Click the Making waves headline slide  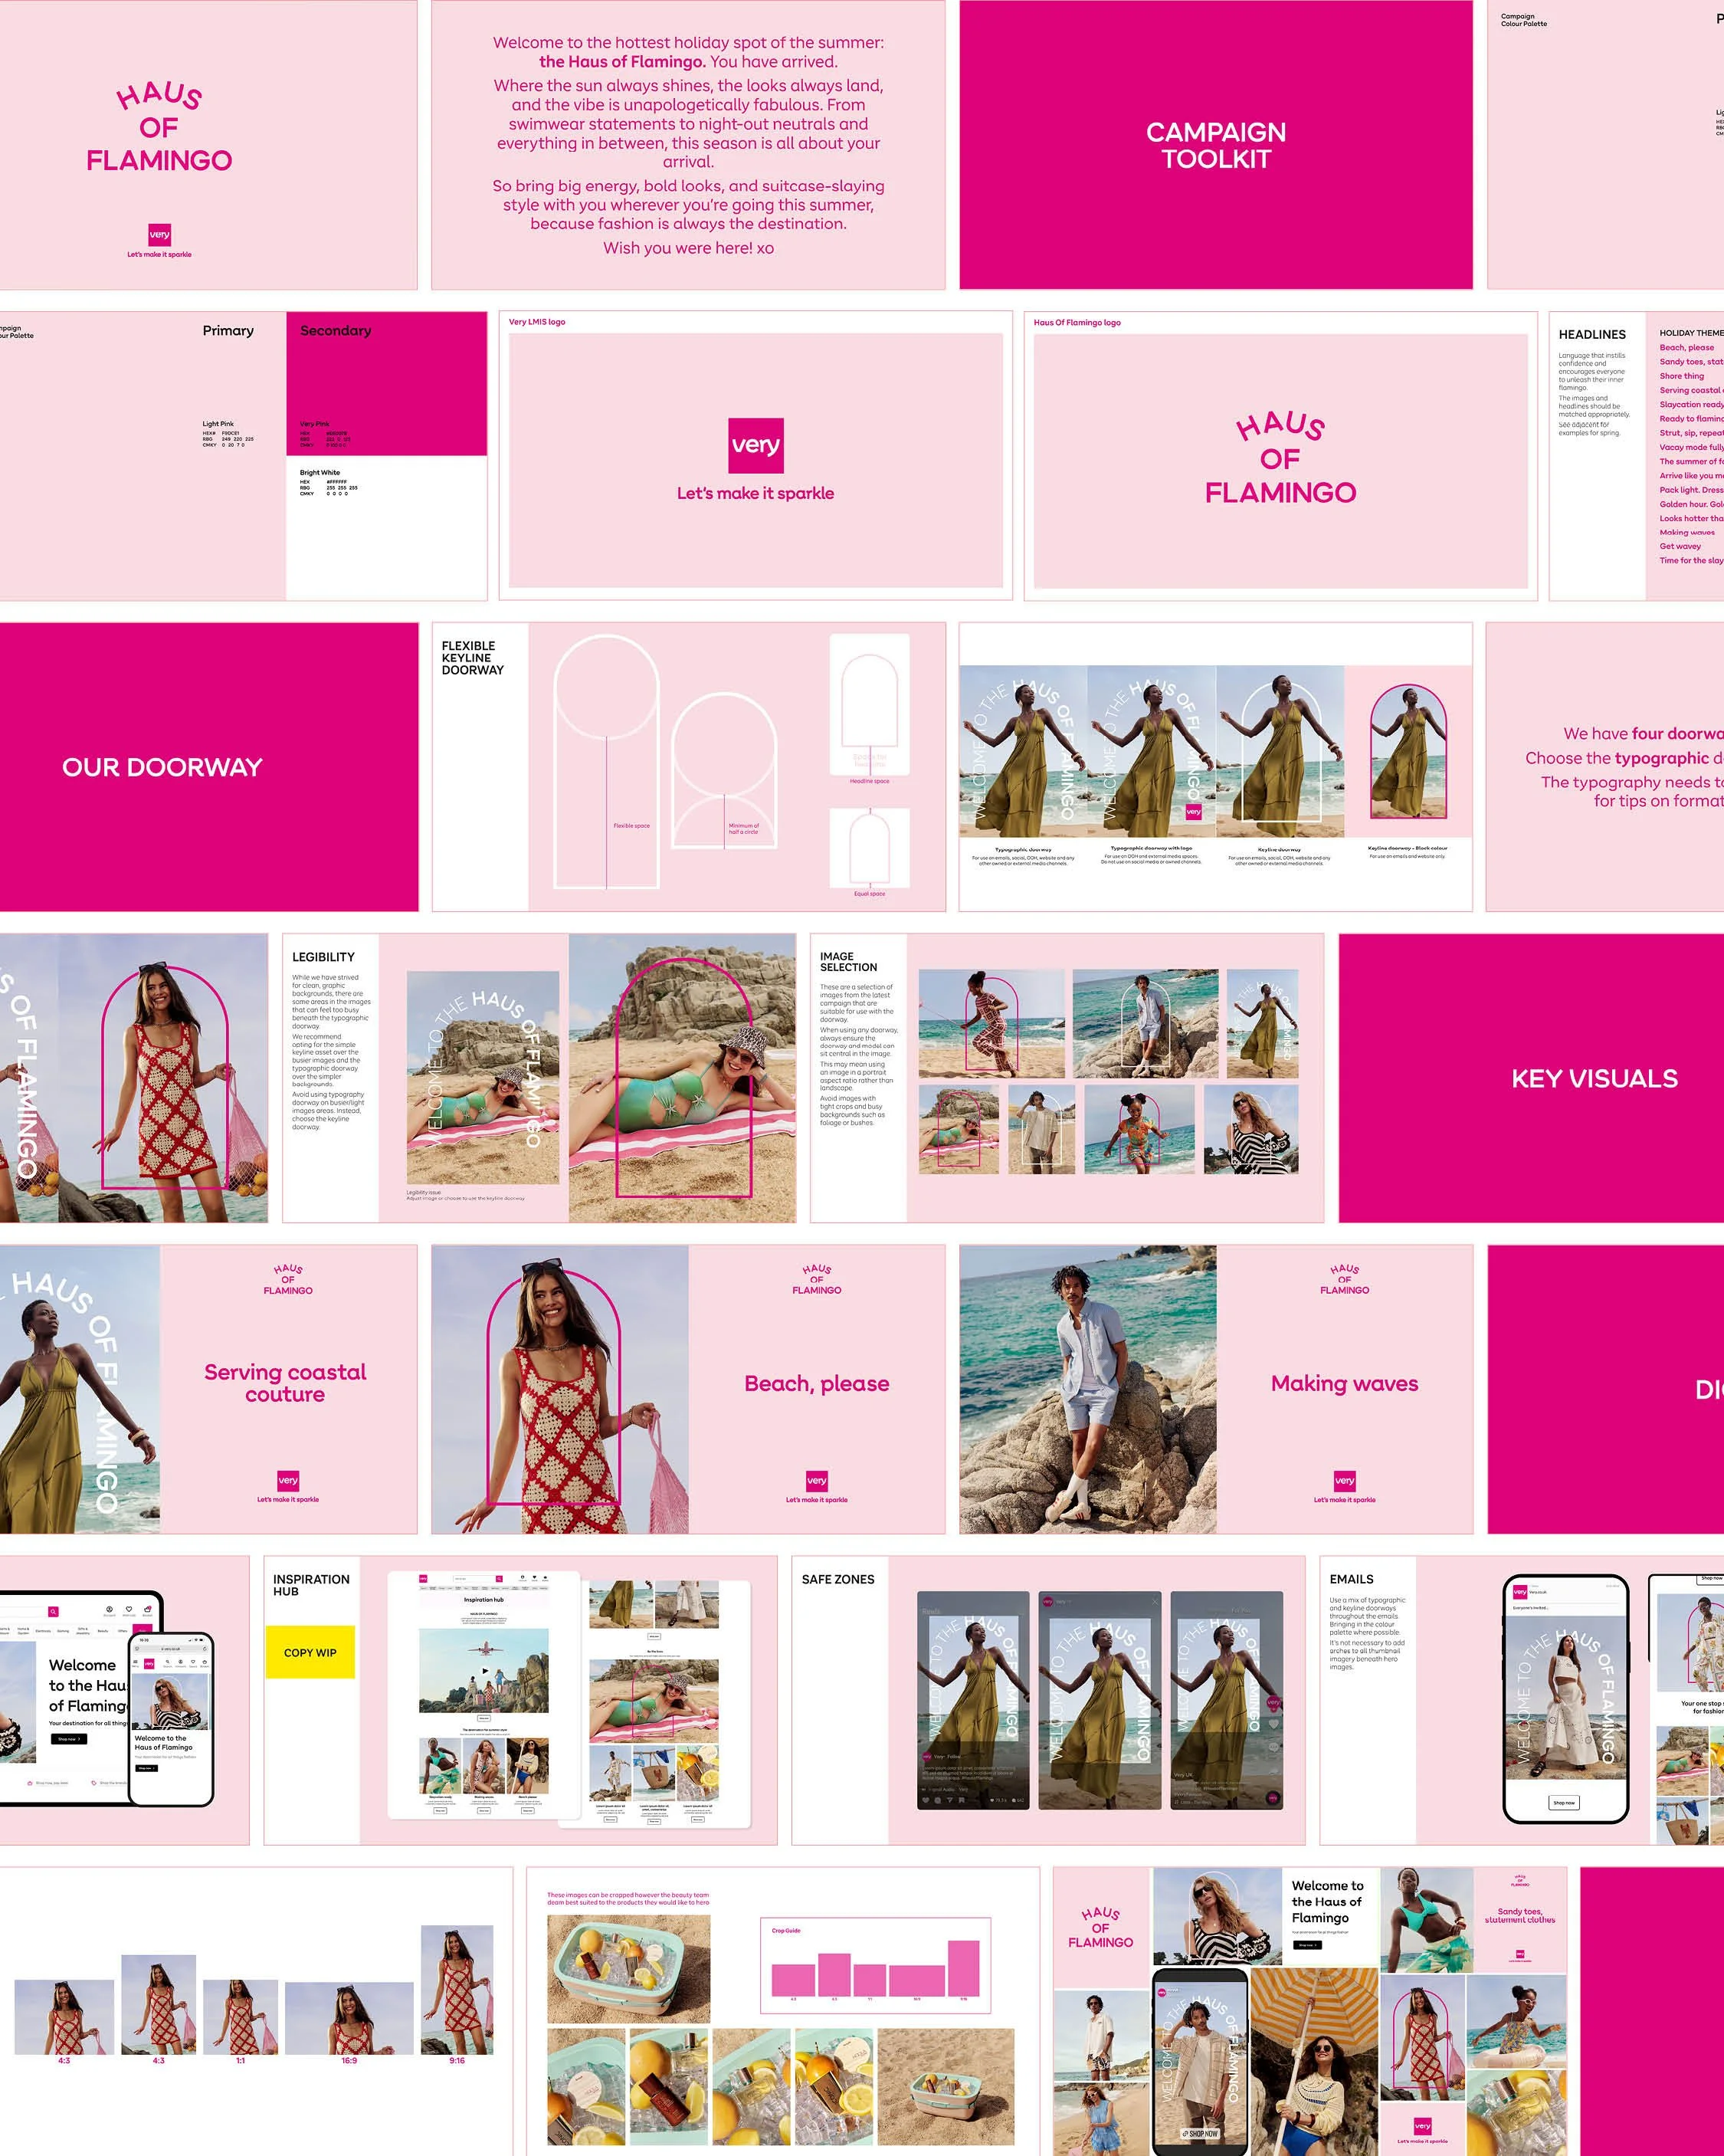tap(1344, 1384)
